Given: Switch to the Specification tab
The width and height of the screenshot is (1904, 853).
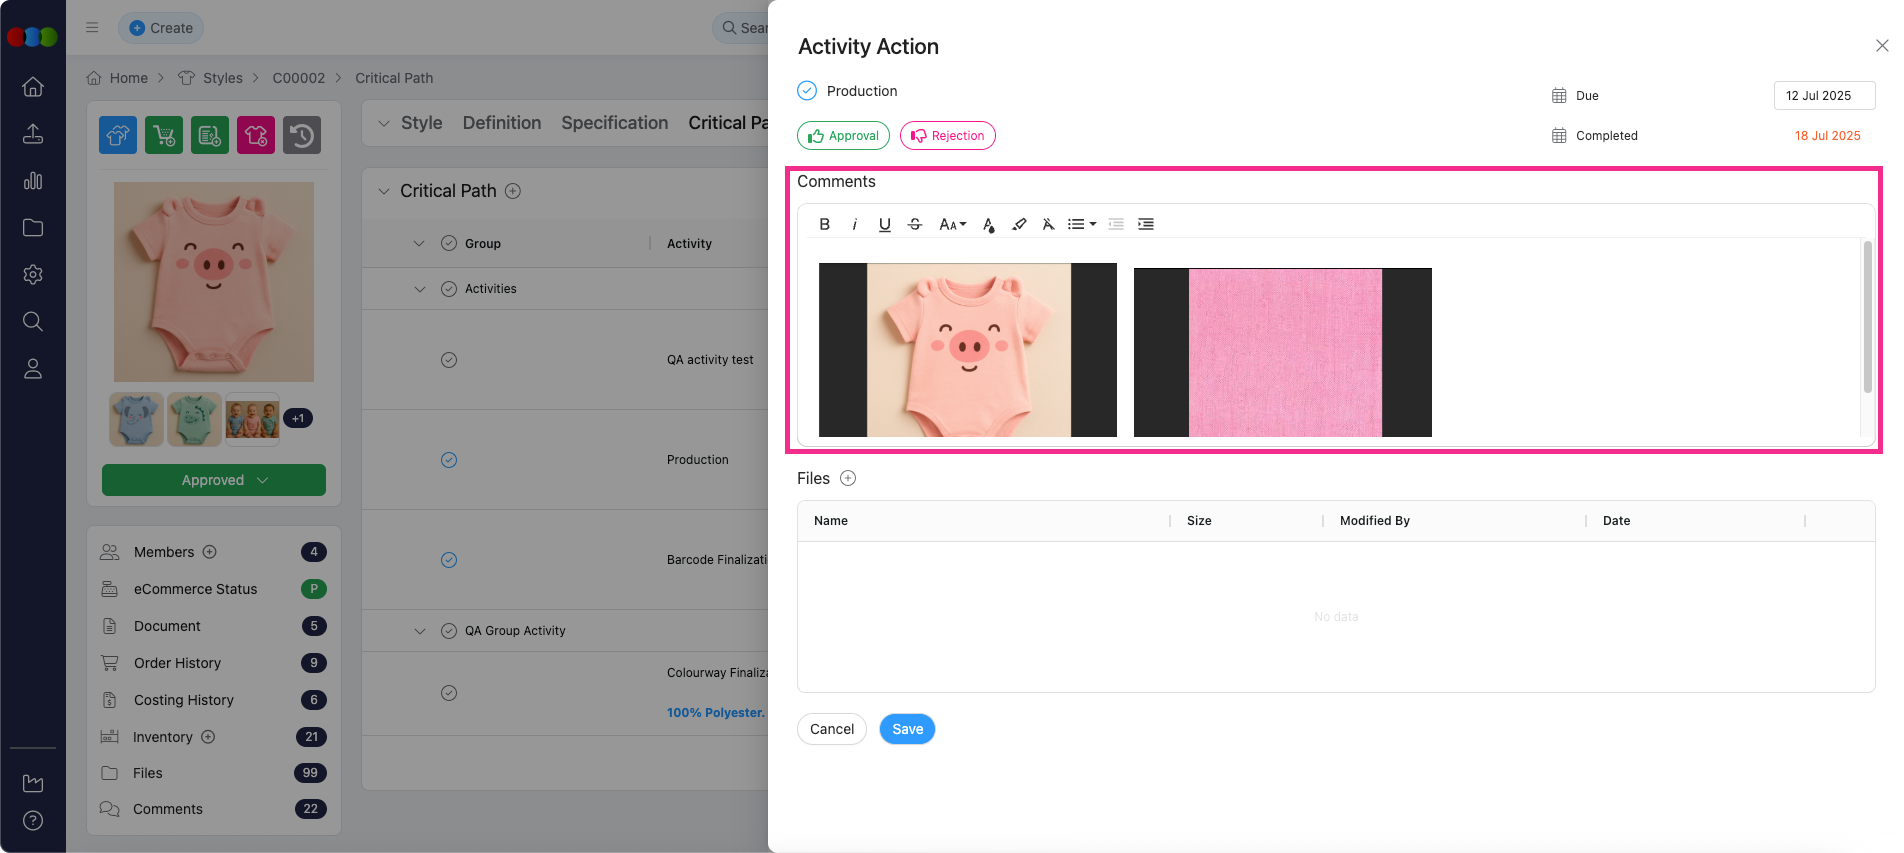Looking at the screenshot, I should (614, 123).
